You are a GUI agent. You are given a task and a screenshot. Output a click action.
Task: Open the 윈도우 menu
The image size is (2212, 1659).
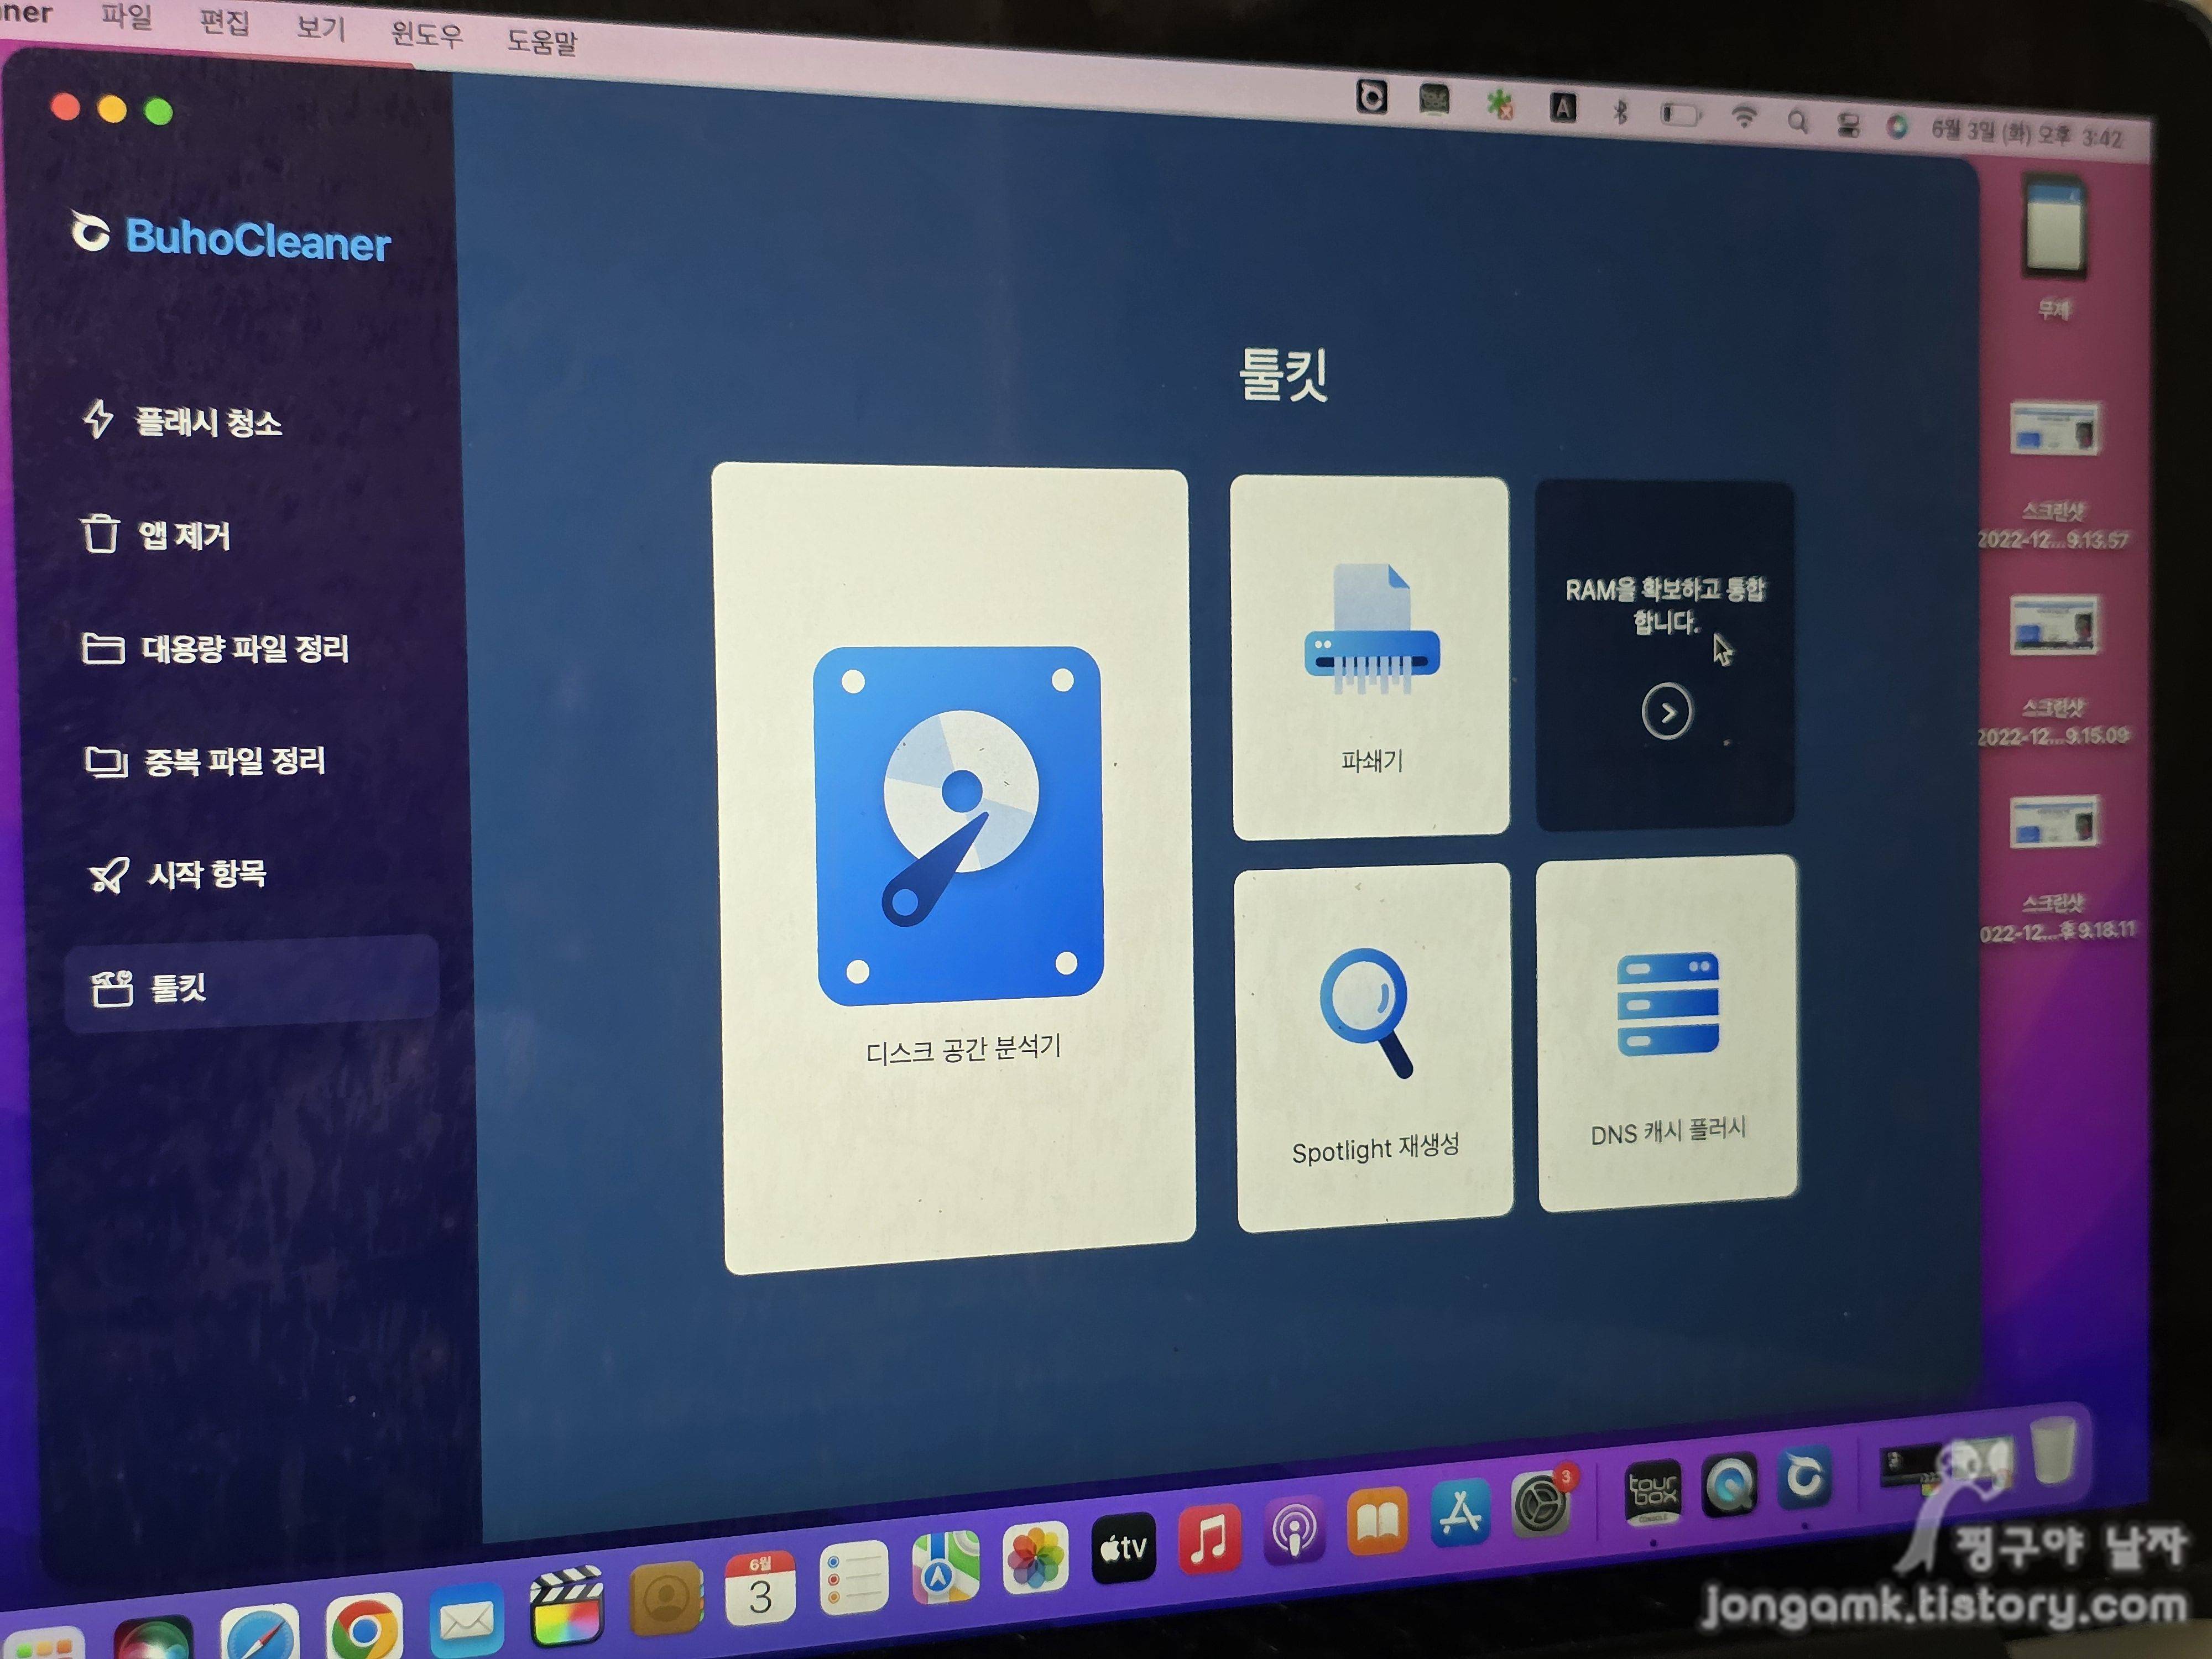427,34
